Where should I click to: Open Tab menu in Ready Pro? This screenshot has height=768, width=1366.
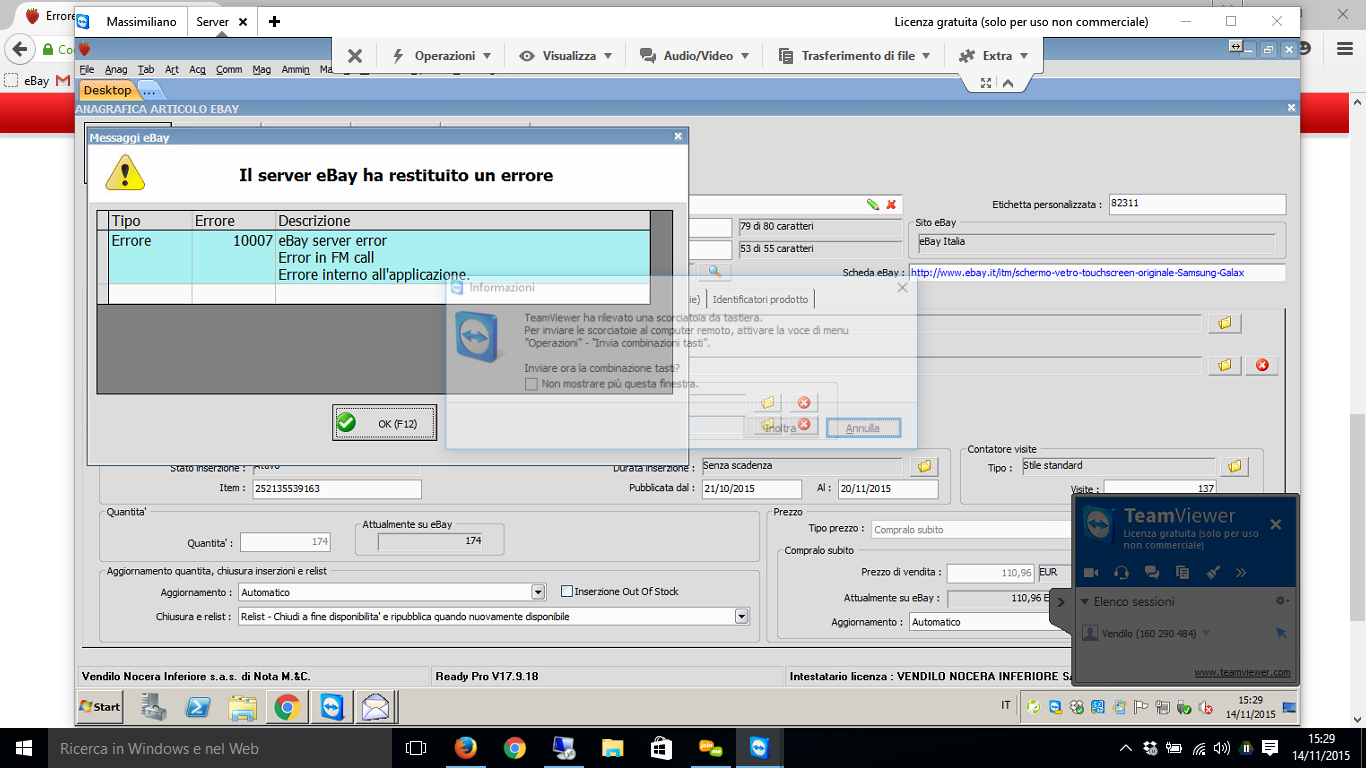[146, 70]
